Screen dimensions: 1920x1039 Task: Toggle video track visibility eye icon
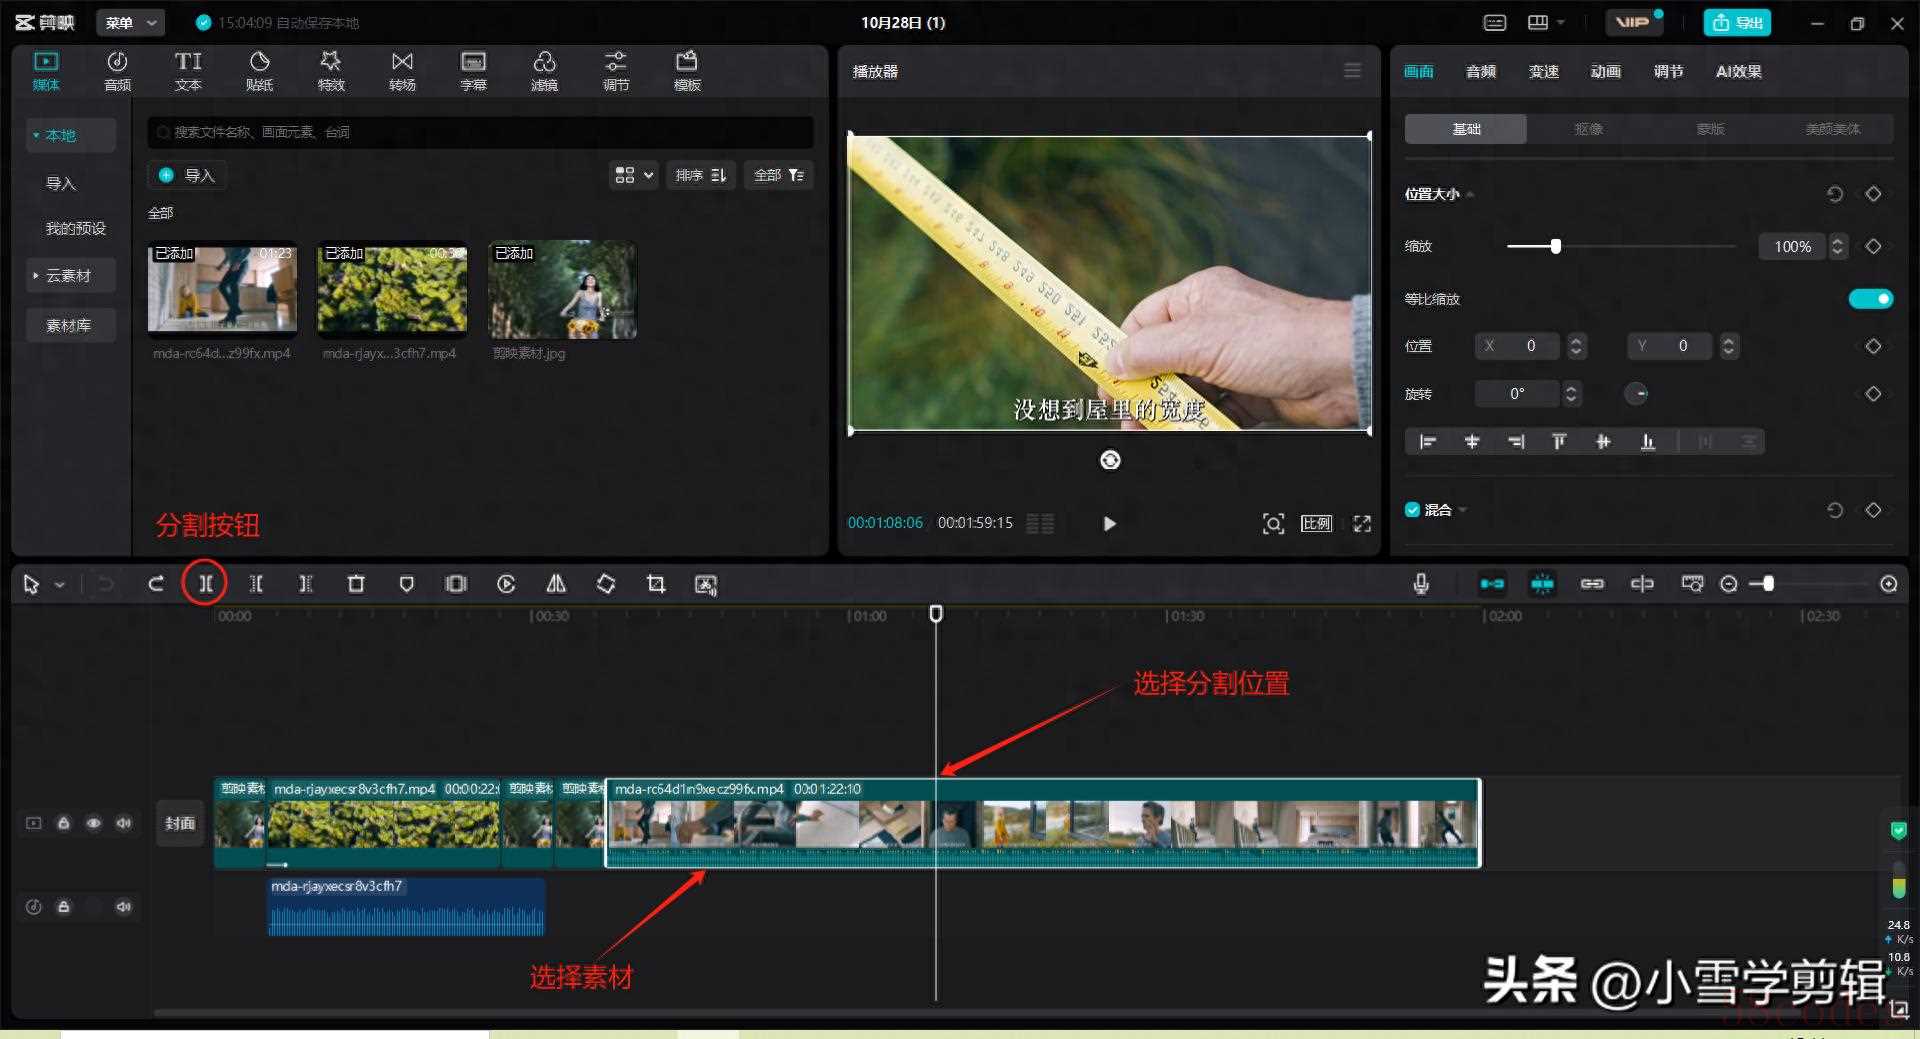94,823
